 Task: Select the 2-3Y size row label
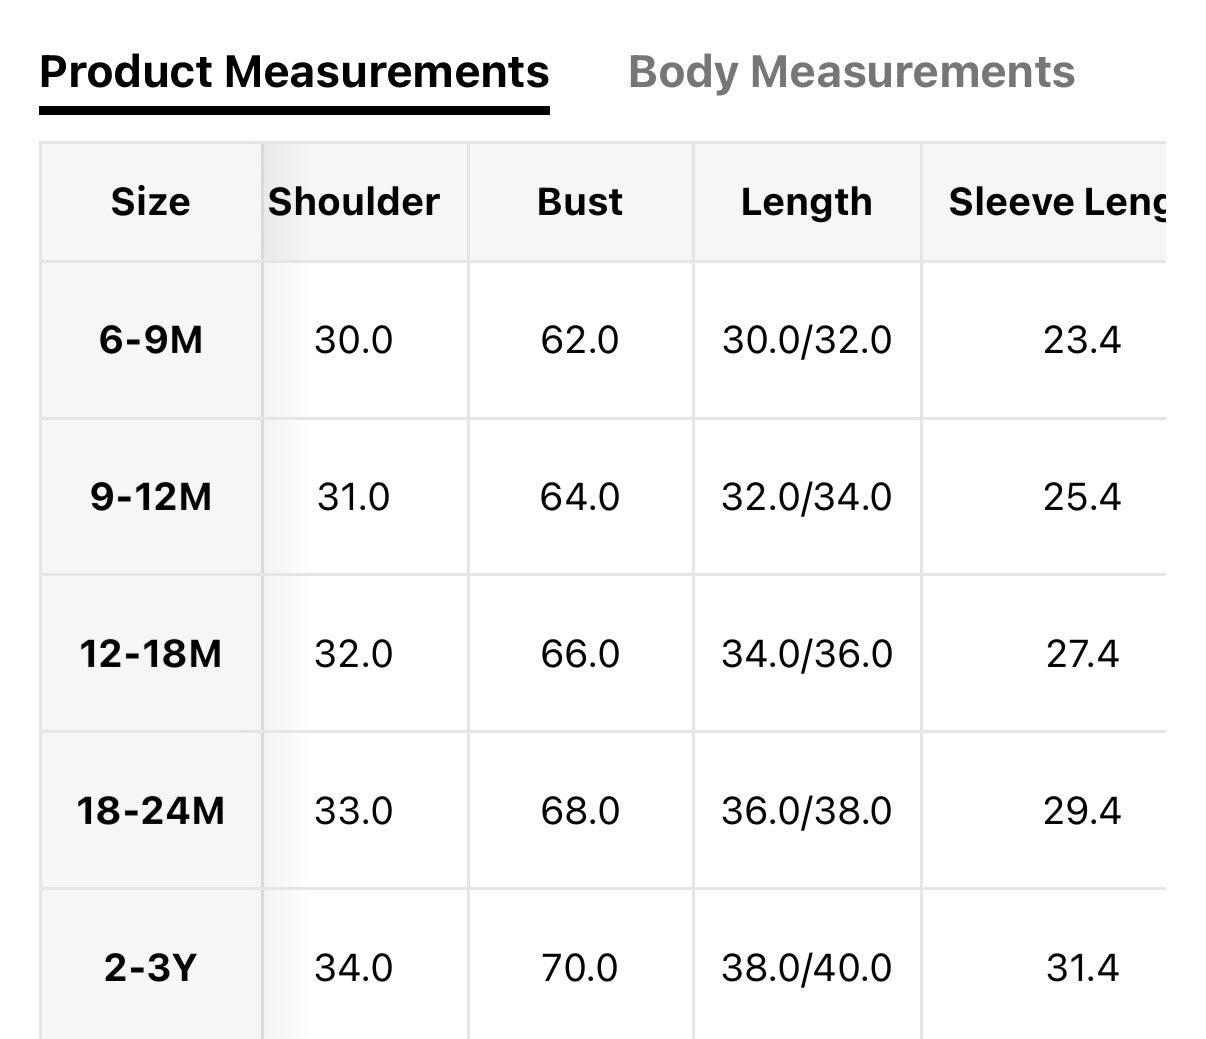[150, 967]
